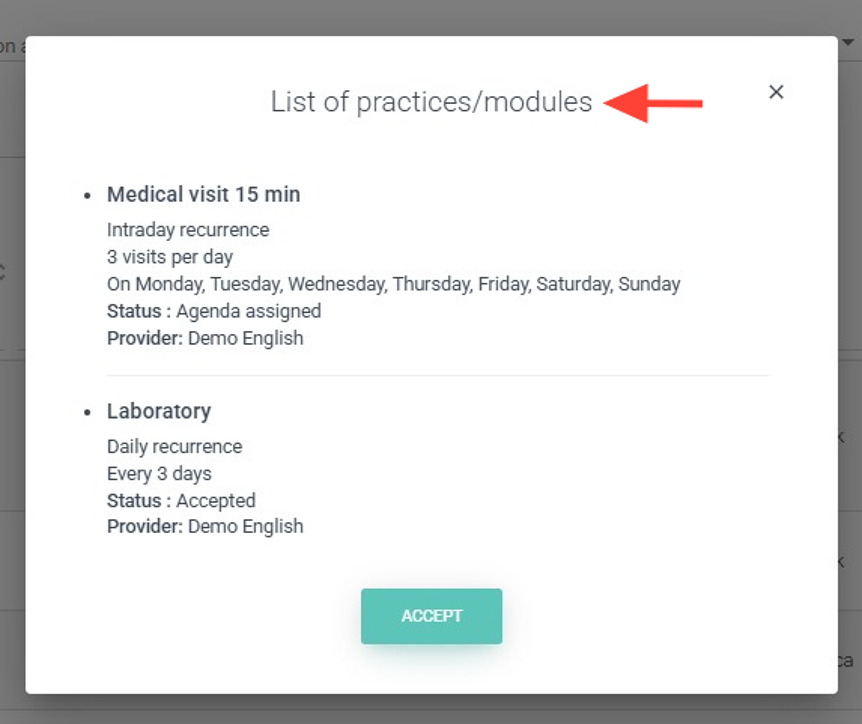The image size is (862, 724).
Task: Click the divider line between the practices
Action: 438,375
